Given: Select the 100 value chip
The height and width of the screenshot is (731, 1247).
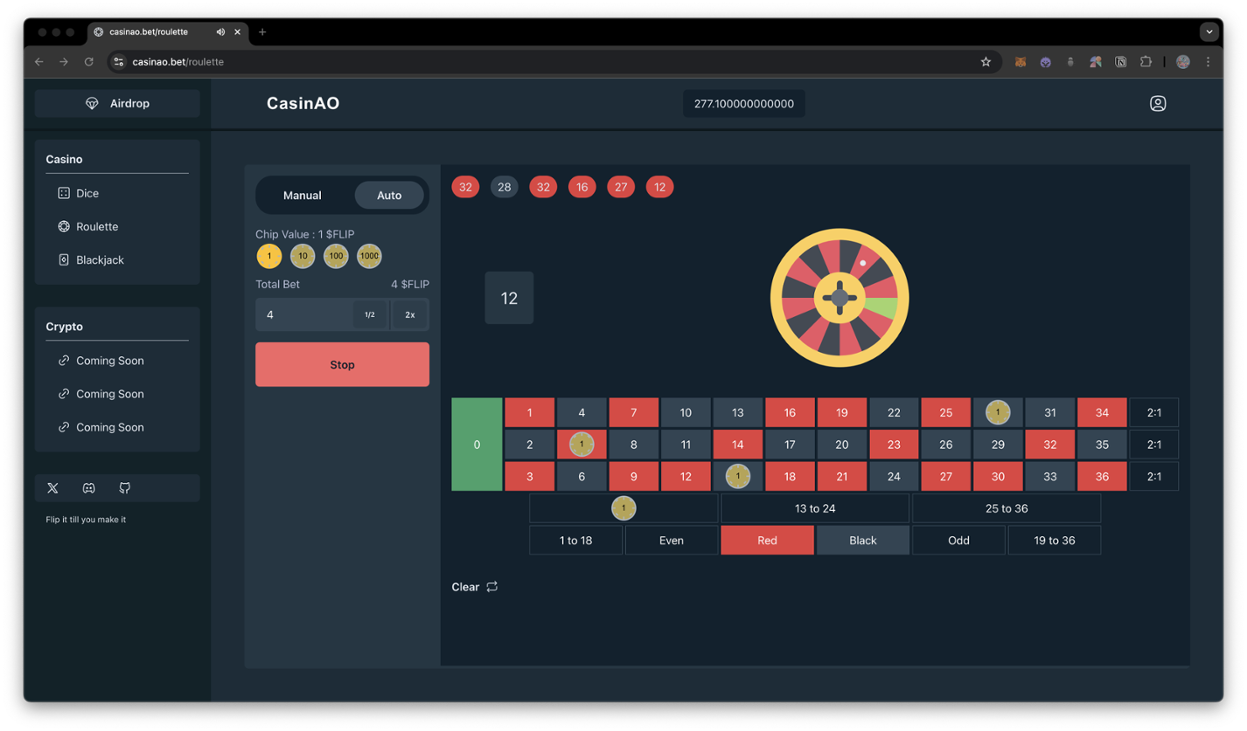Looking at the screenshot, I should pyautogui.click(x=336, y=256).
